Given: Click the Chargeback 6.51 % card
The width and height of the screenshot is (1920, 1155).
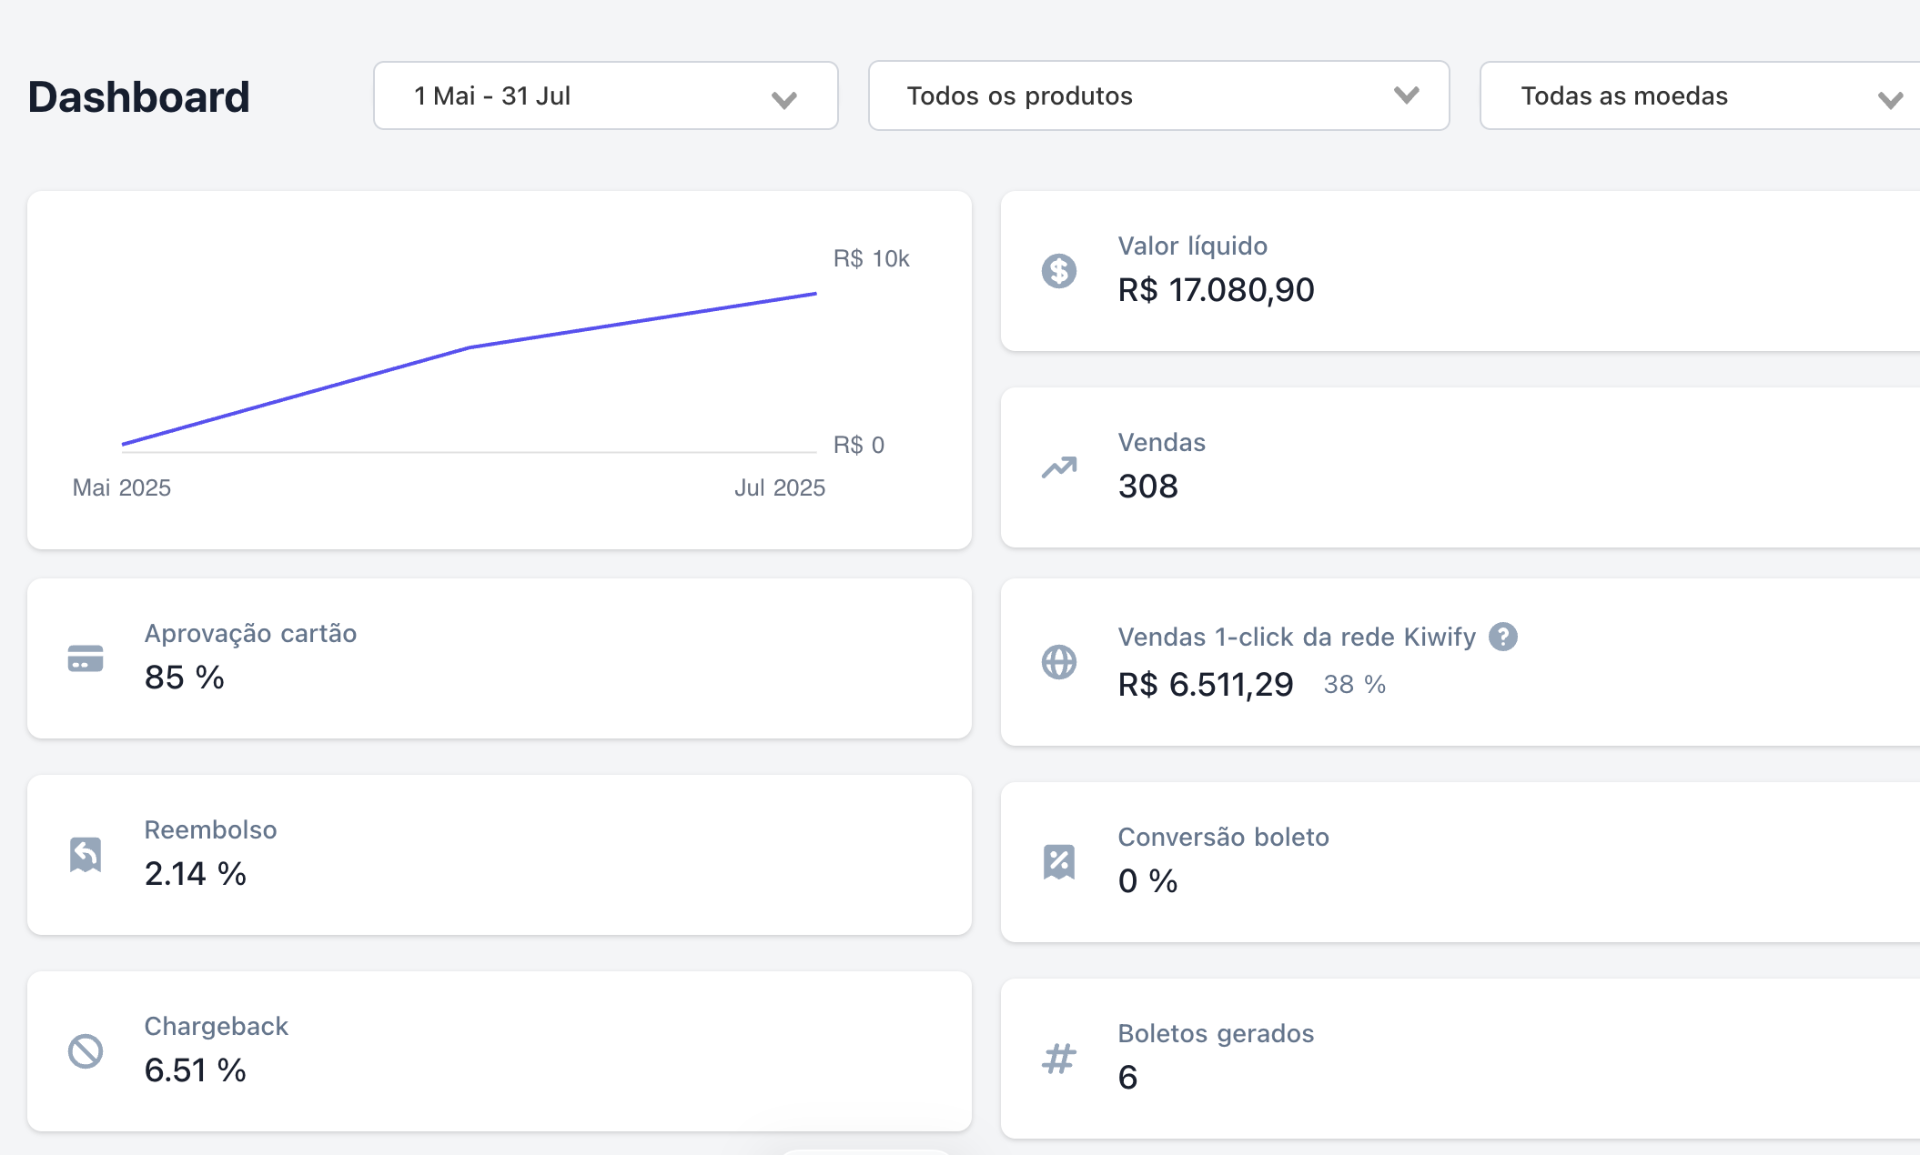Looking at the screenshot, I should pyautogui.click(x=499, y=1051).
